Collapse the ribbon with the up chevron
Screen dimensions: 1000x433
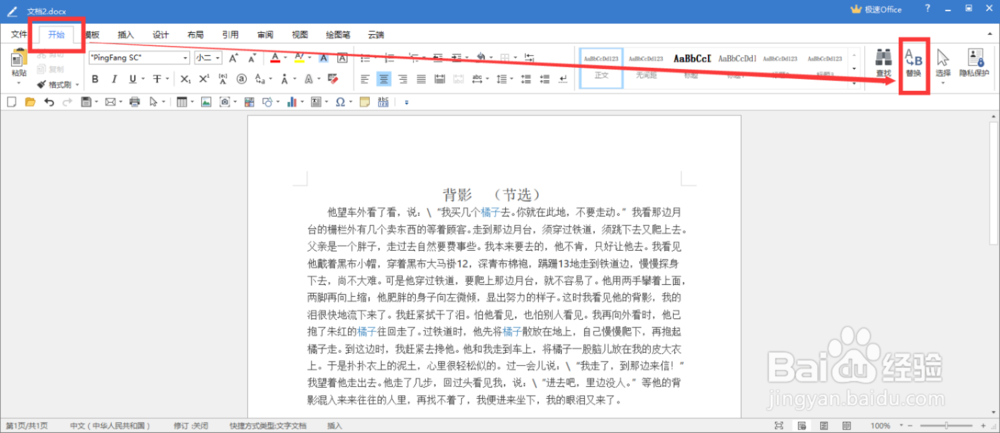click(x=989, y=33)
